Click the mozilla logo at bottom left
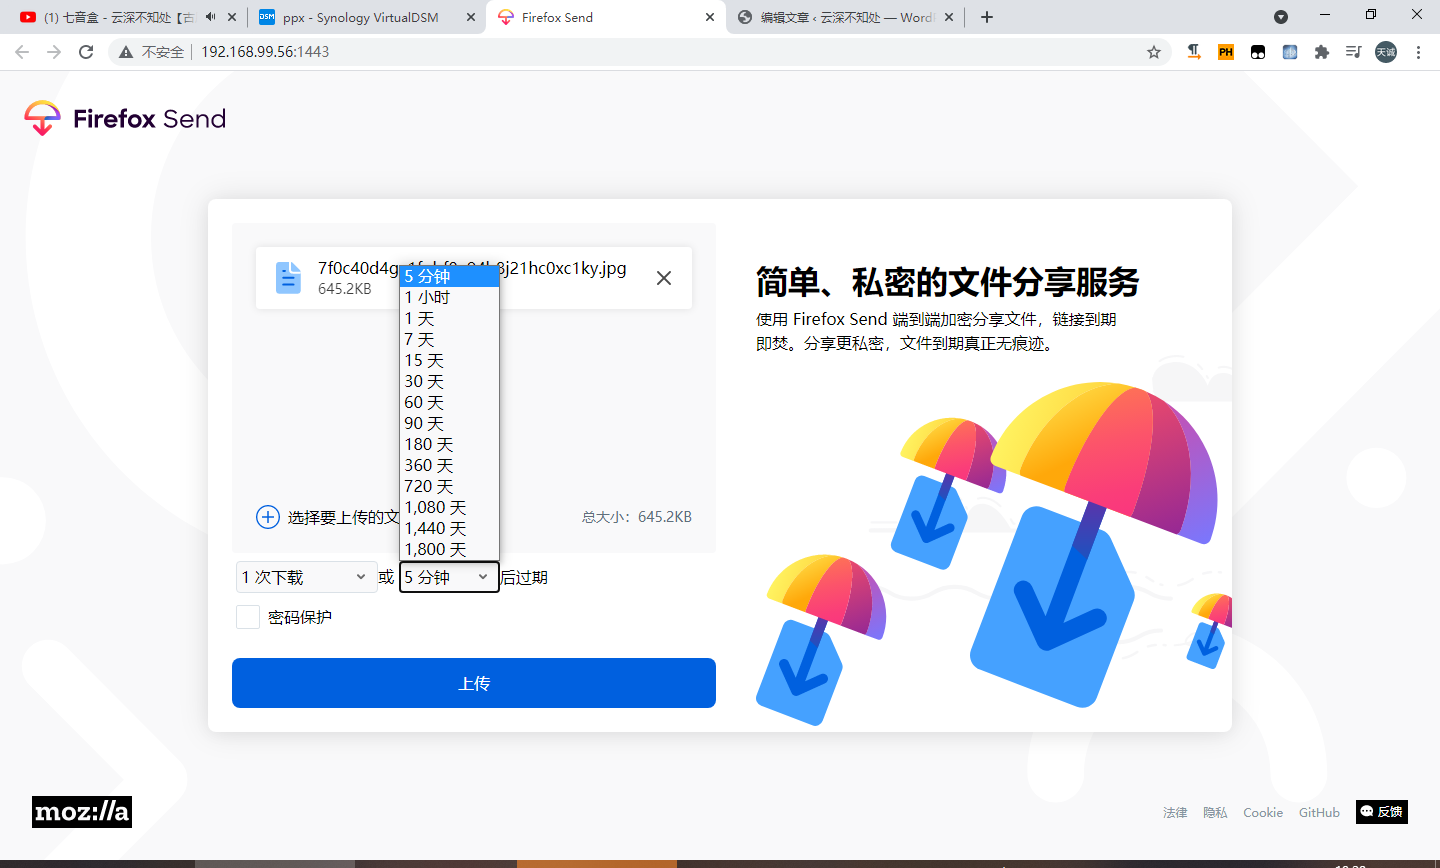This screenshot has width=1440, height=868. [80, 811]
